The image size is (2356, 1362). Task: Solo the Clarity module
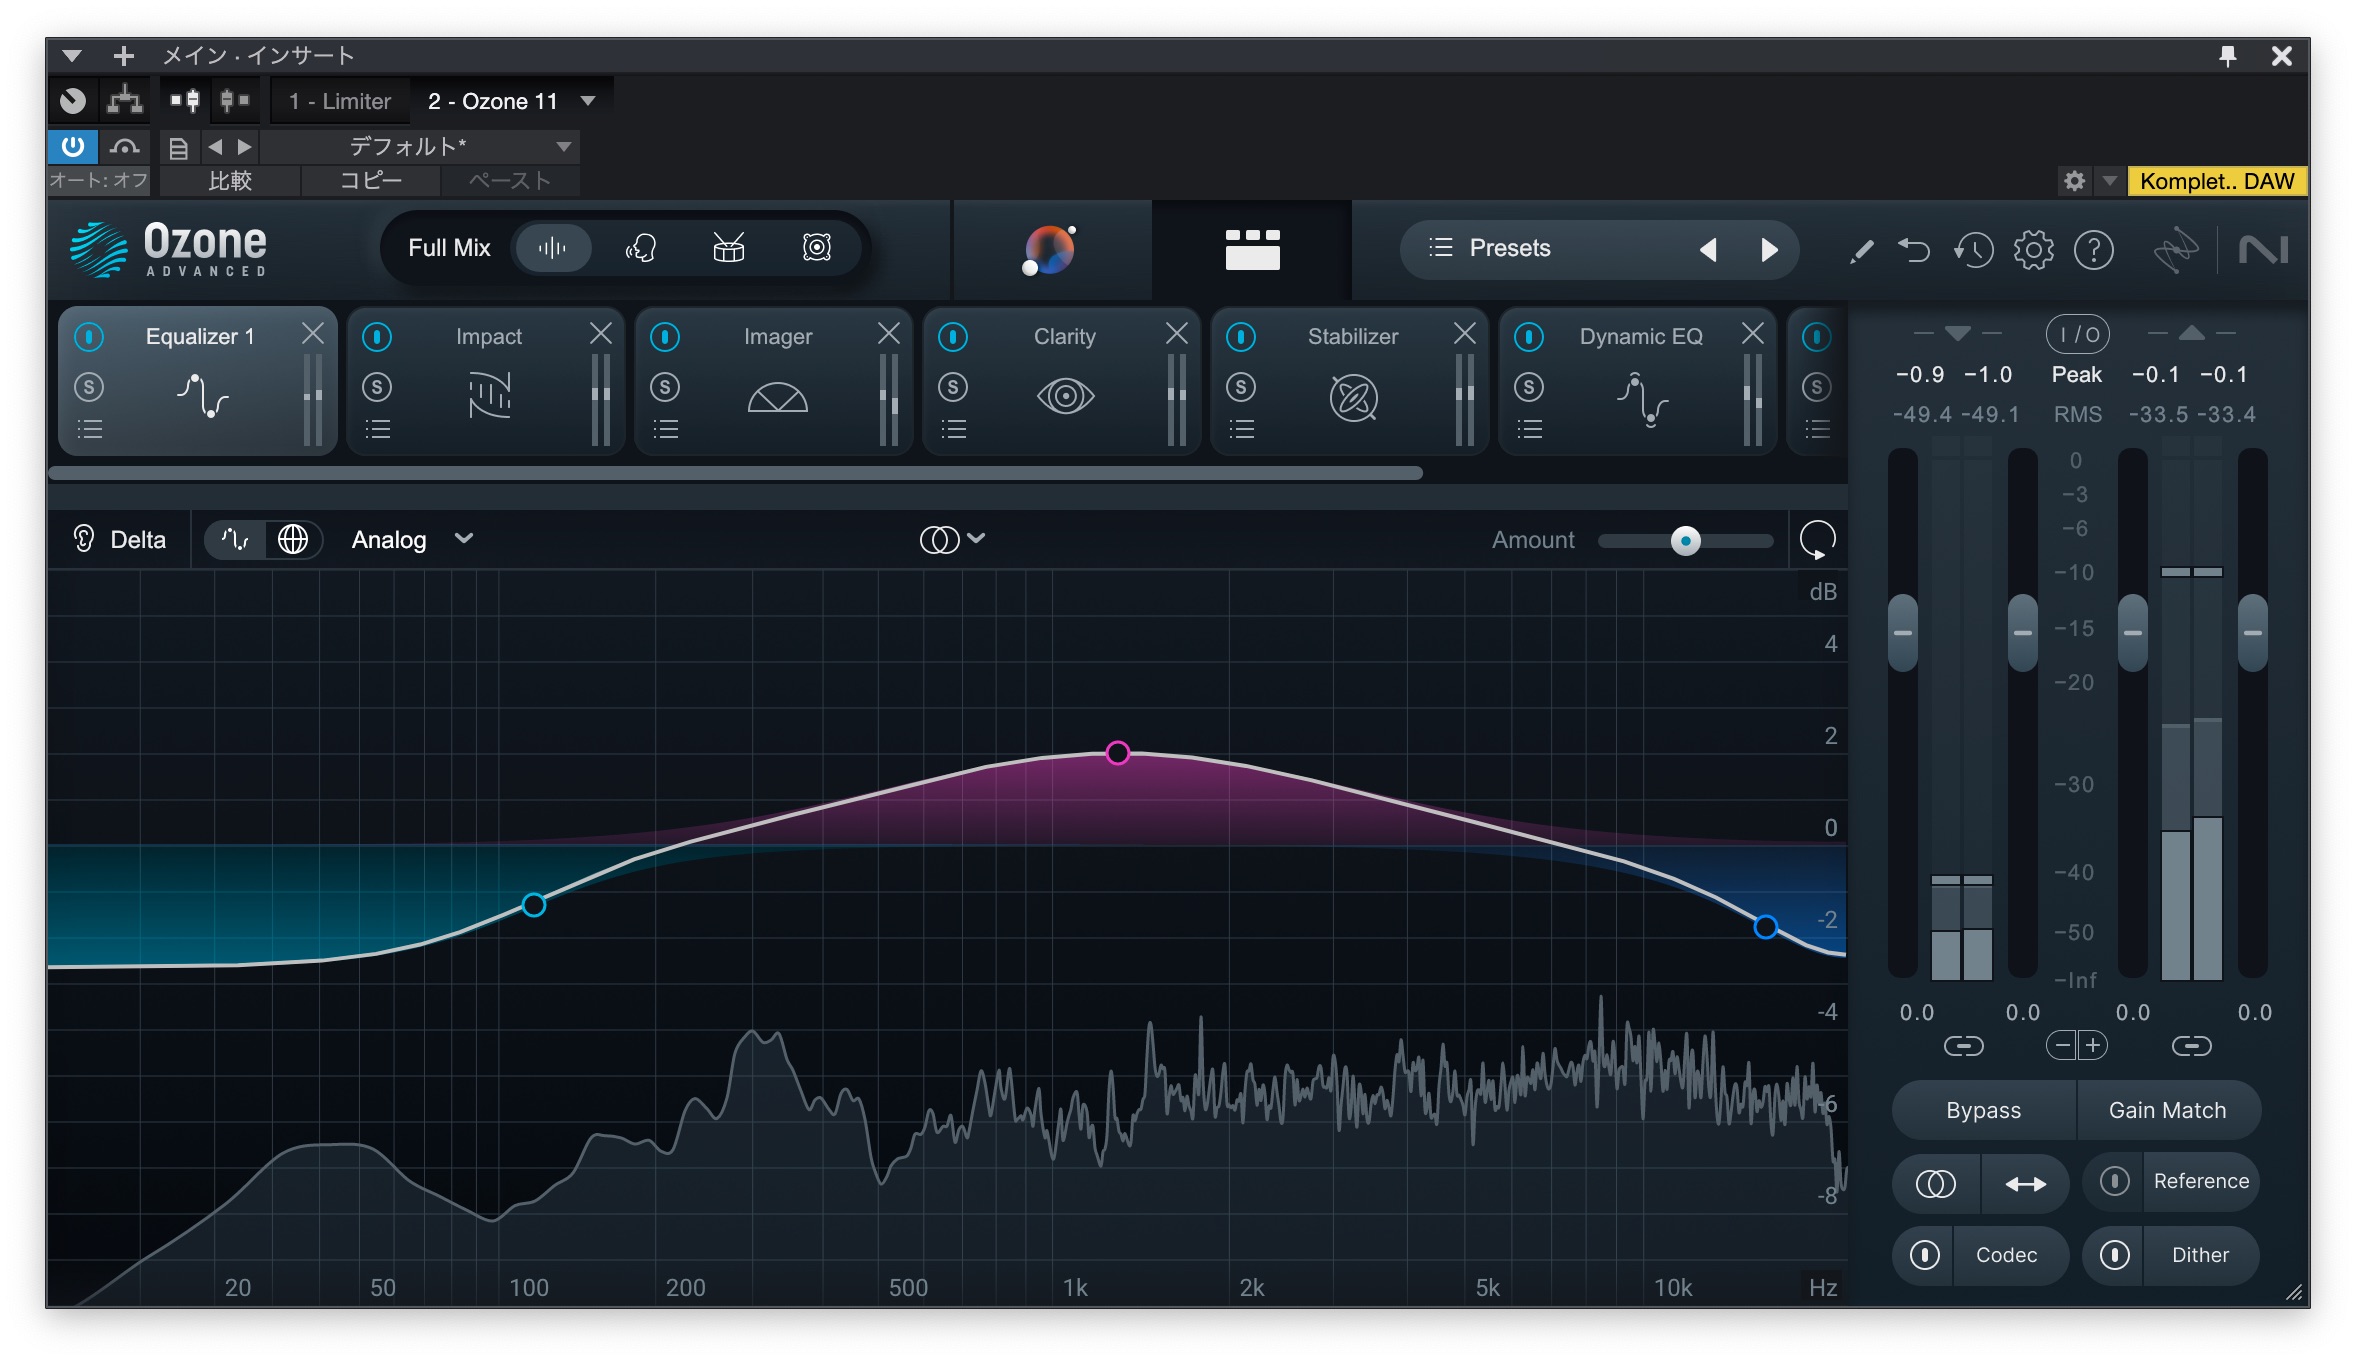(x=953, y=387)
